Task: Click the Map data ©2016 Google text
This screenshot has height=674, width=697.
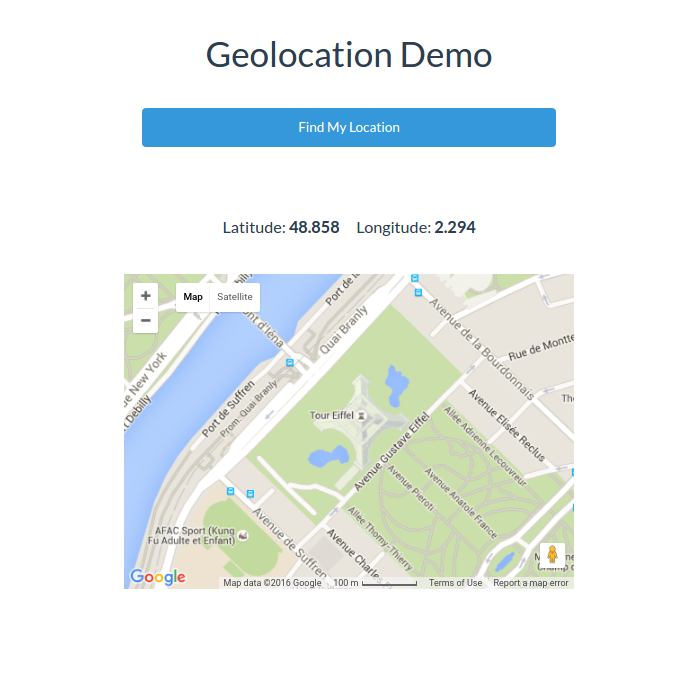Action: pyautogui.click(x=272, y=583)
